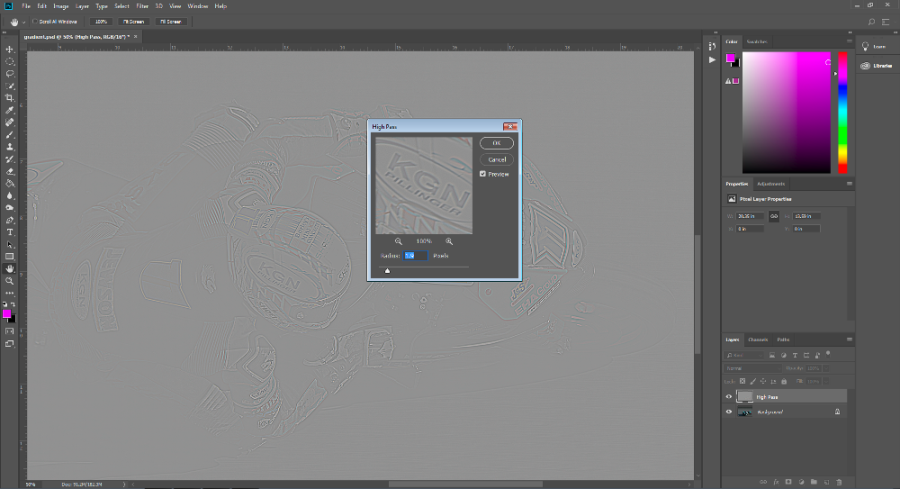This screenshot has width=900, height=489.
Task: Open the layer Kind filter dropdown
Action: pos(744,355)
